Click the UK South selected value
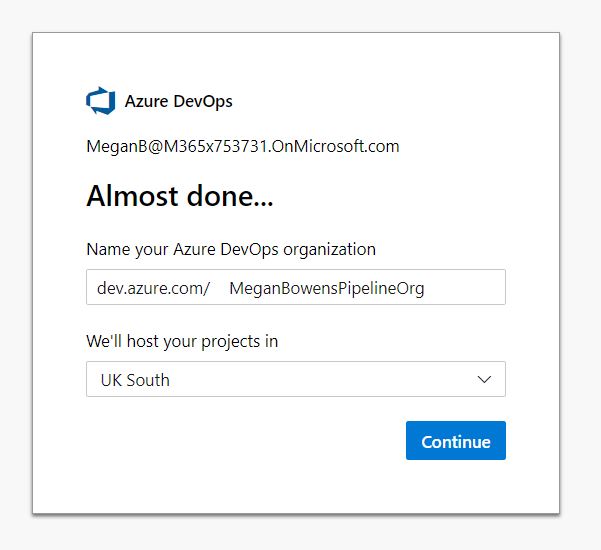This screenshot has height=550, width=601. [x=135, y=380]
